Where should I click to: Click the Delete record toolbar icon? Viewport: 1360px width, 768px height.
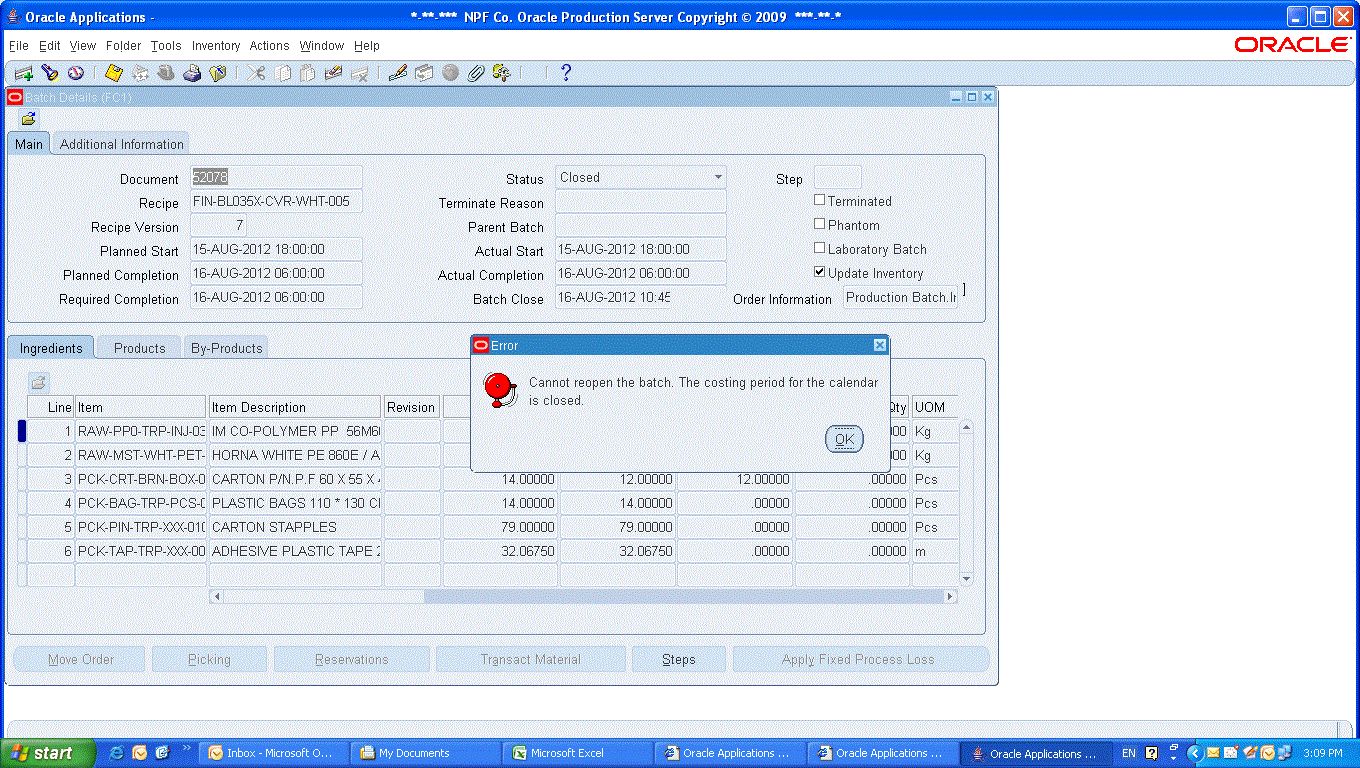pos(360,73)
